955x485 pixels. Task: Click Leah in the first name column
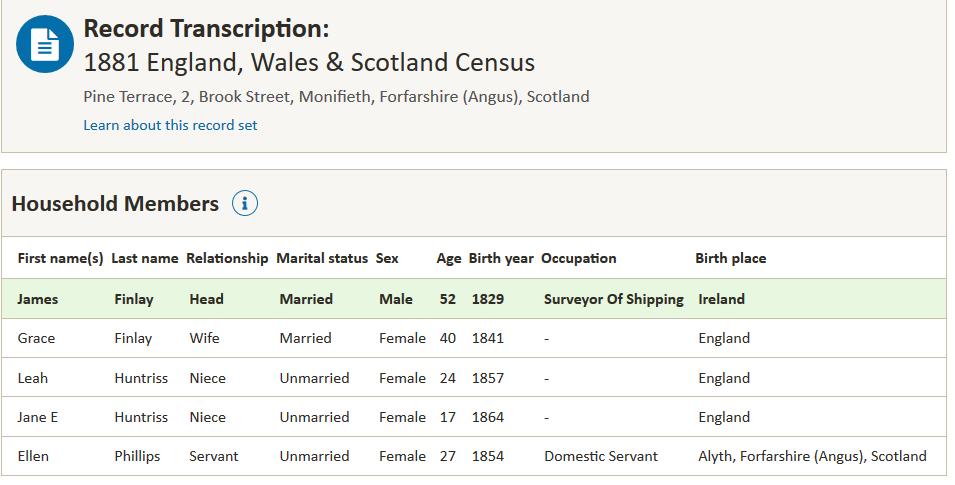click(33, 378)
